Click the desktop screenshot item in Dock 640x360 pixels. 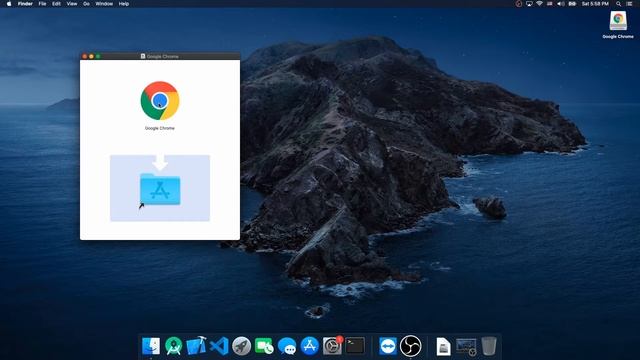[466, 347]
